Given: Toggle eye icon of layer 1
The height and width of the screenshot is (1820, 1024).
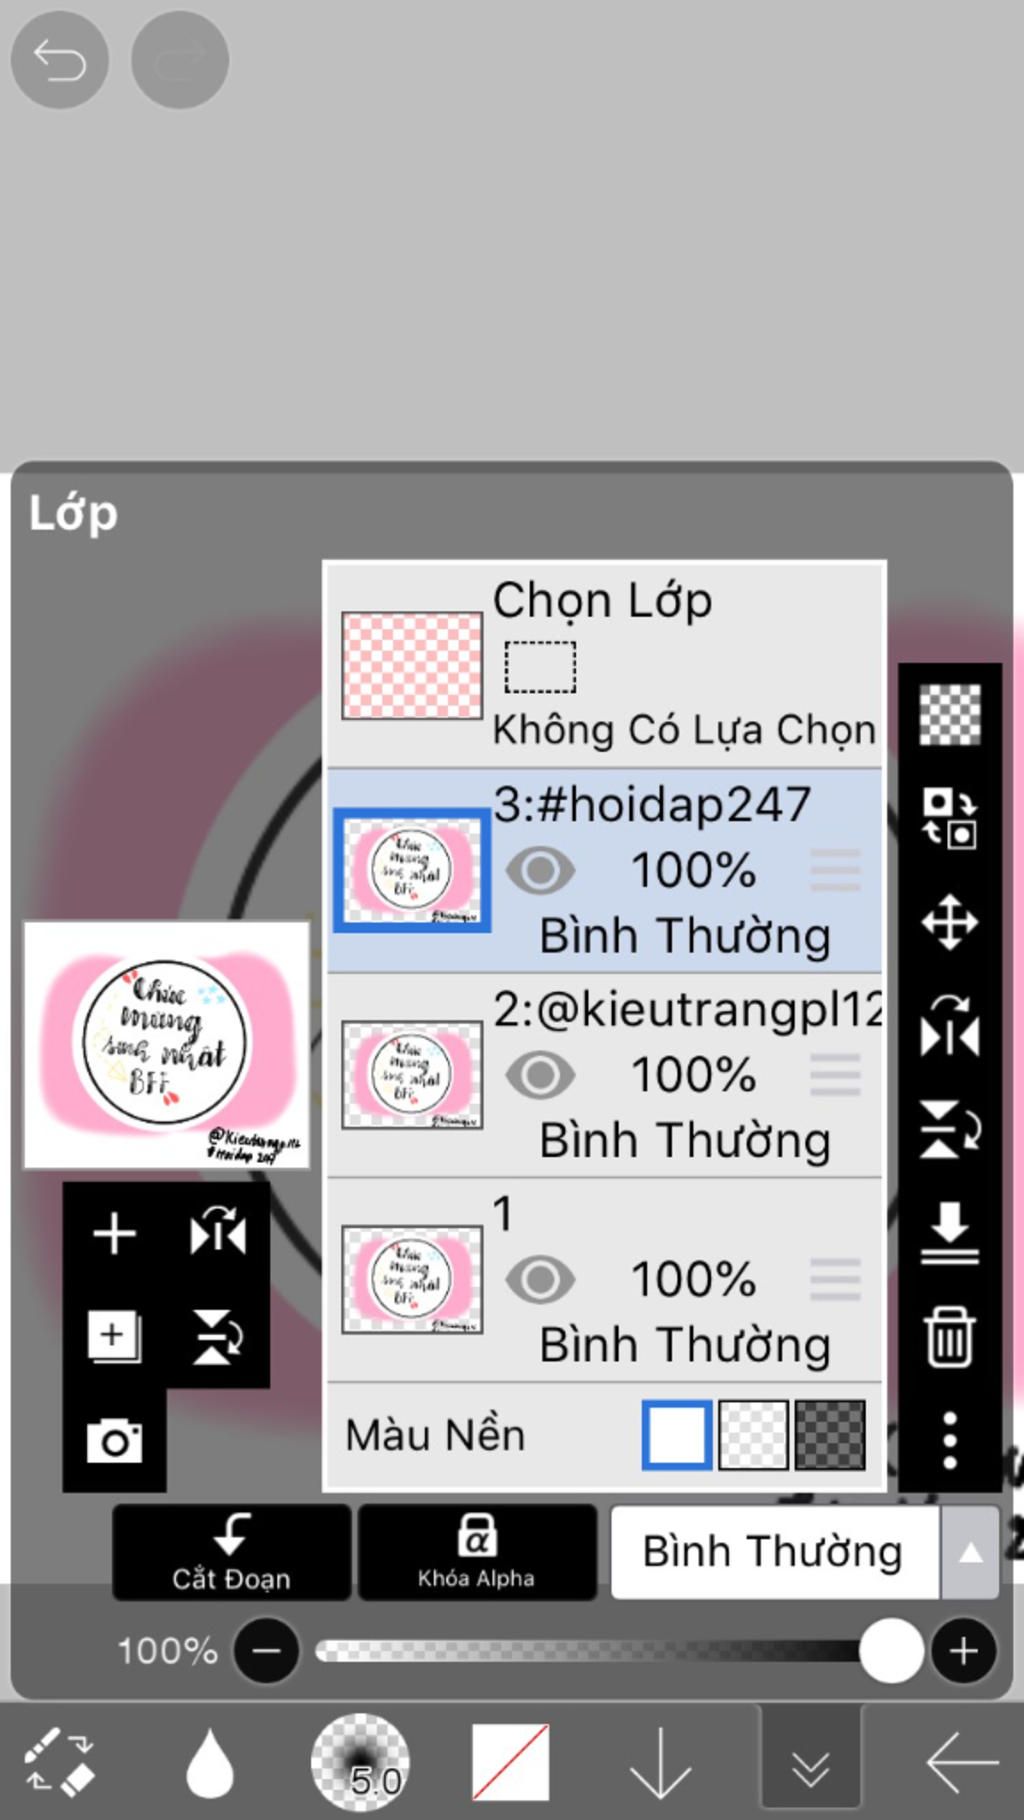Looking at the screenshot, I should click(x=540, y=1279).
